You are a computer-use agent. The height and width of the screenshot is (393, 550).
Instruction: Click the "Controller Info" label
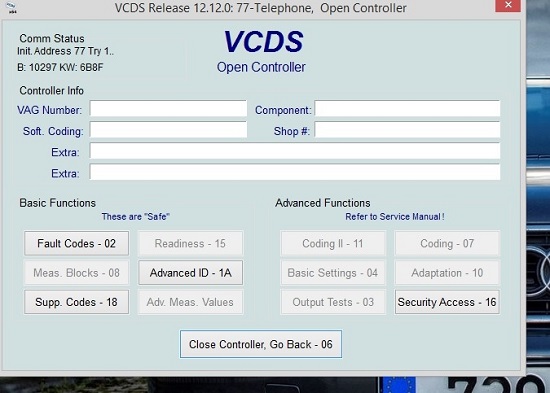click(52, 91)
